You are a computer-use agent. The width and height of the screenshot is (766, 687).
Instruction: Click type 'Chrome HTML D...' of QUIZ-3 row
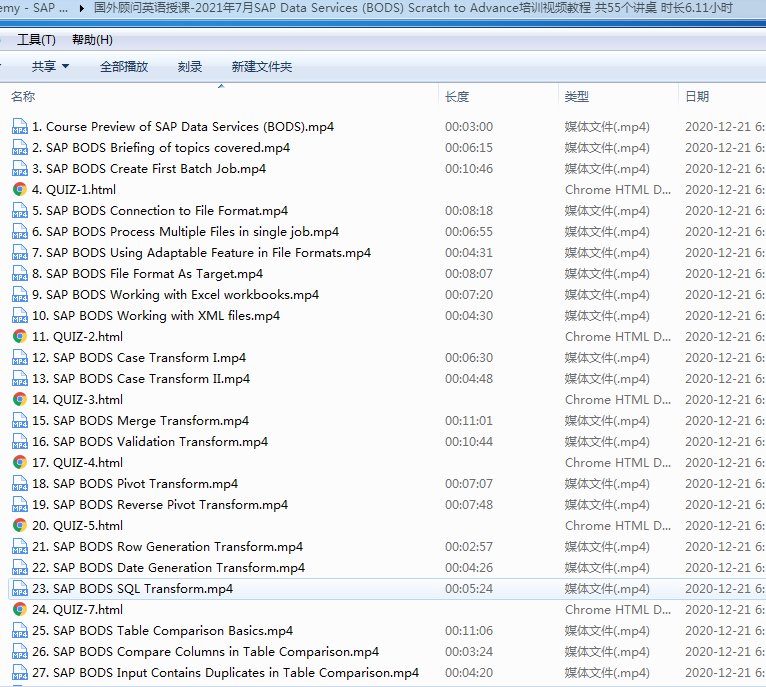pyautogui.click(x=618, y=400)
